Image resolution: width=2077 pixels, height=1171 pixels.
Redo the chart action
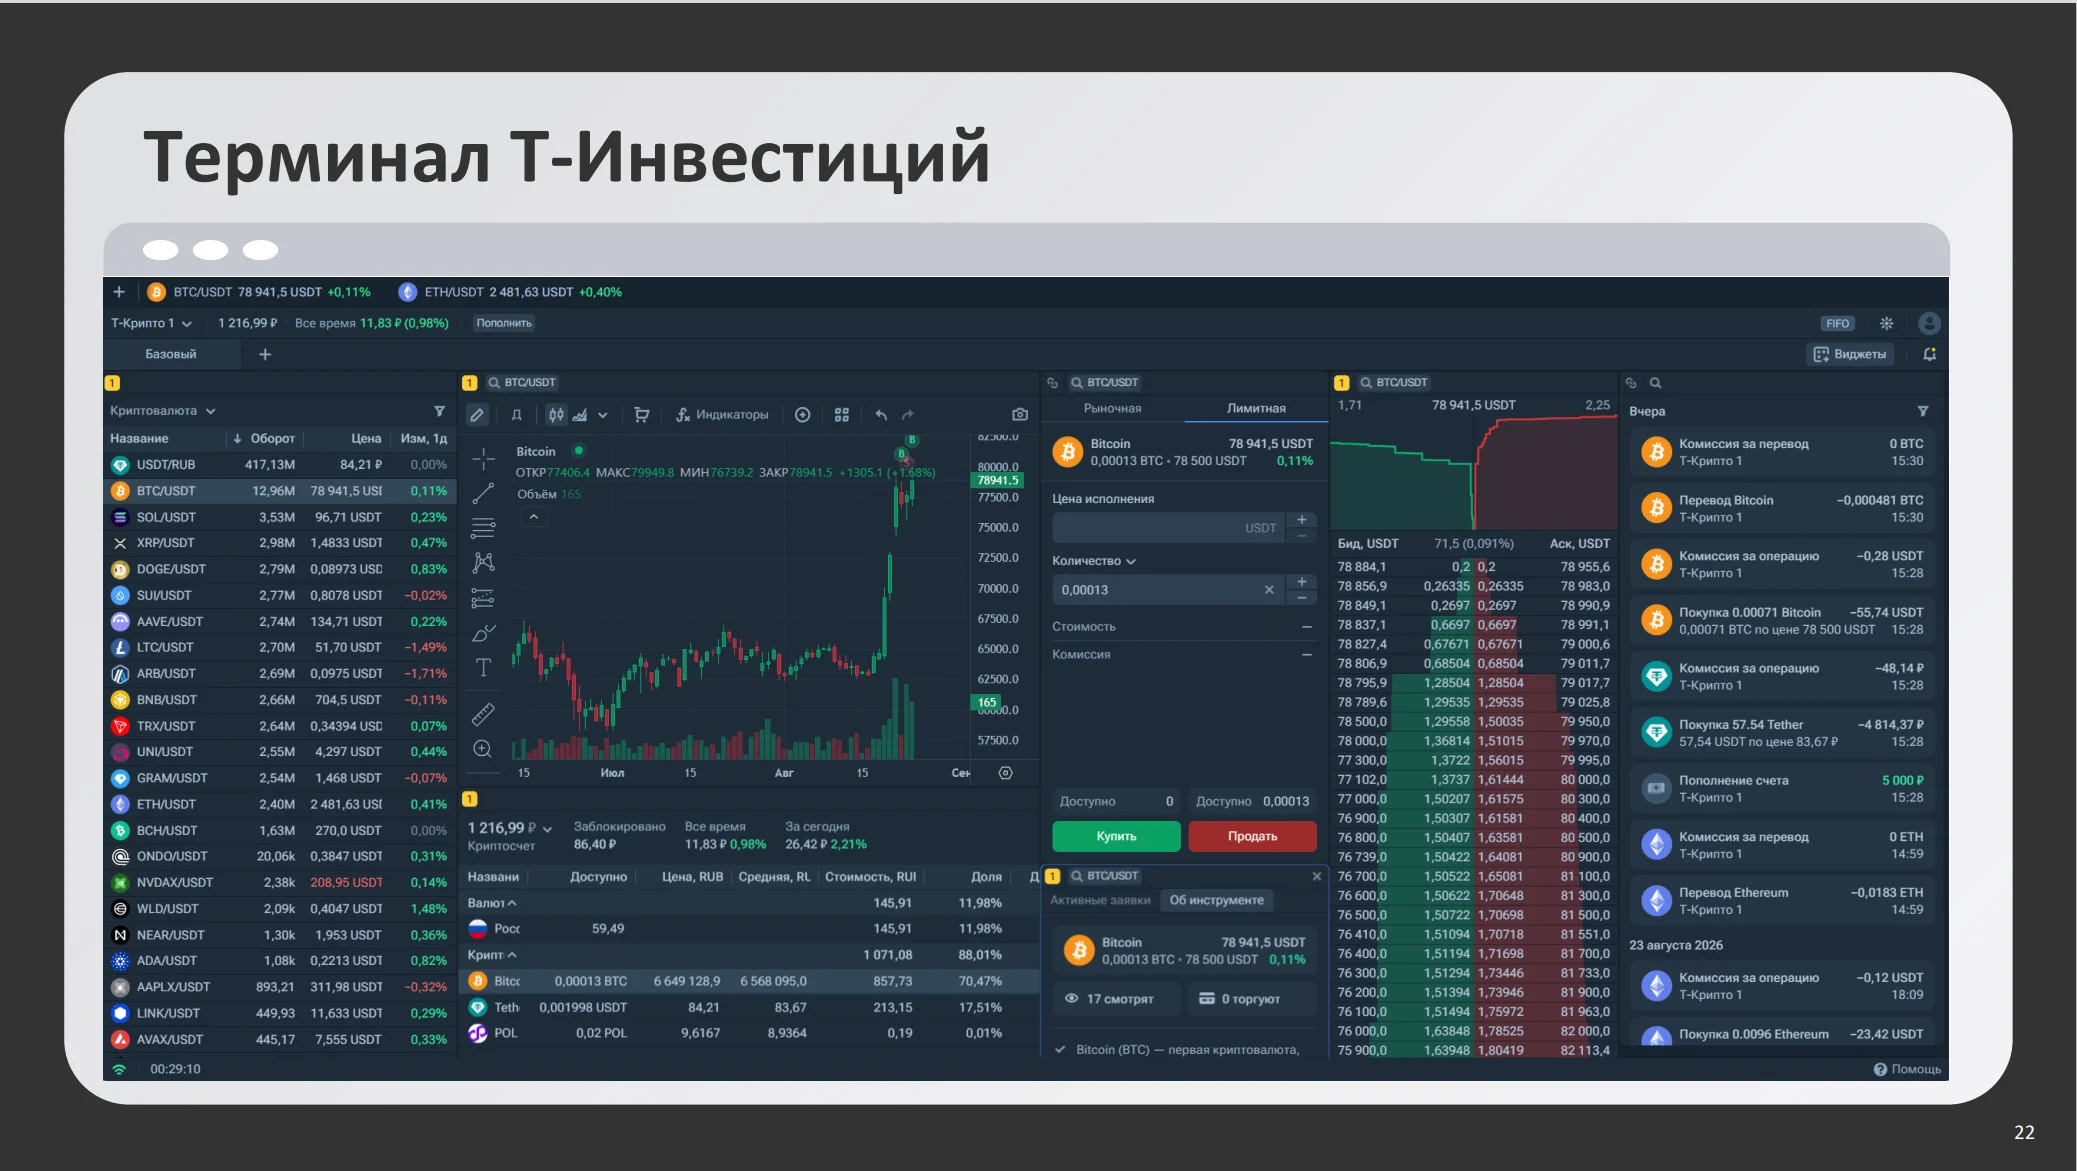pos(907,415)
